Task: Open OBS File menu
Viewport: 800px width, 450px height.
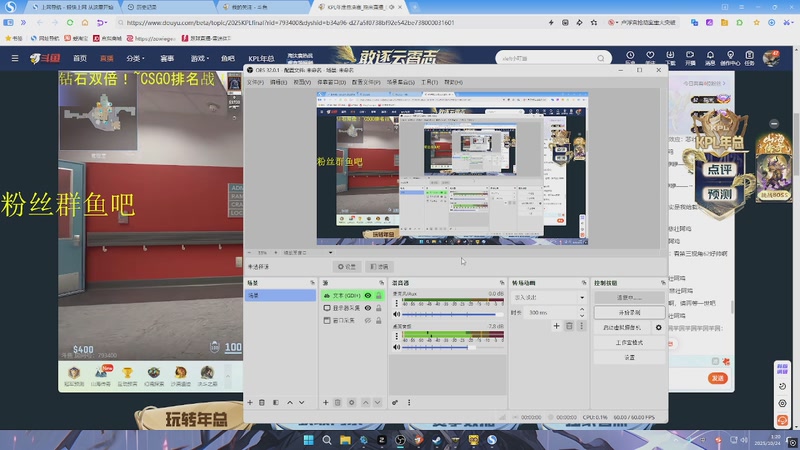Action: click(x=255, y=82)
